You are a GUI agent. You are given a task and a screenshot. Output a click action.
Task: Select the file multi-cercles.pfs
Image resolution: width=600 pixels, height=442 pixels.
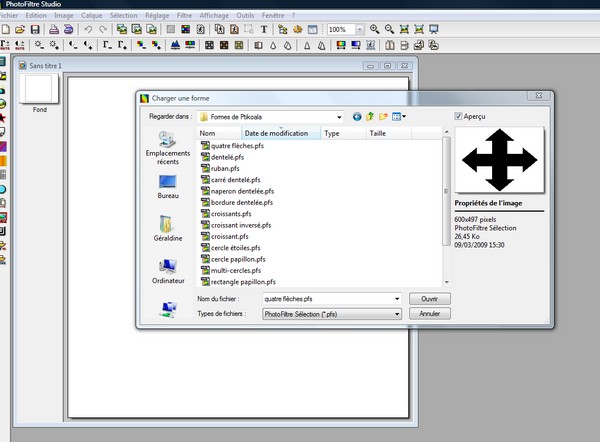[x=231, y=270]
